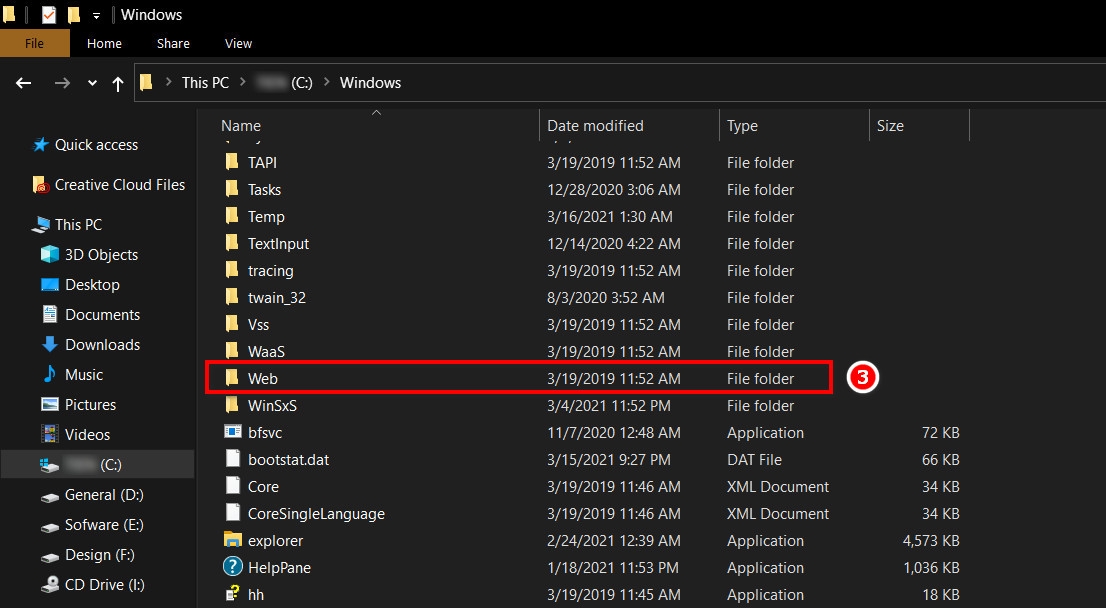Click the 4,573 KB size value
This screenshot has height=608, width=1106.
(931, 541)
